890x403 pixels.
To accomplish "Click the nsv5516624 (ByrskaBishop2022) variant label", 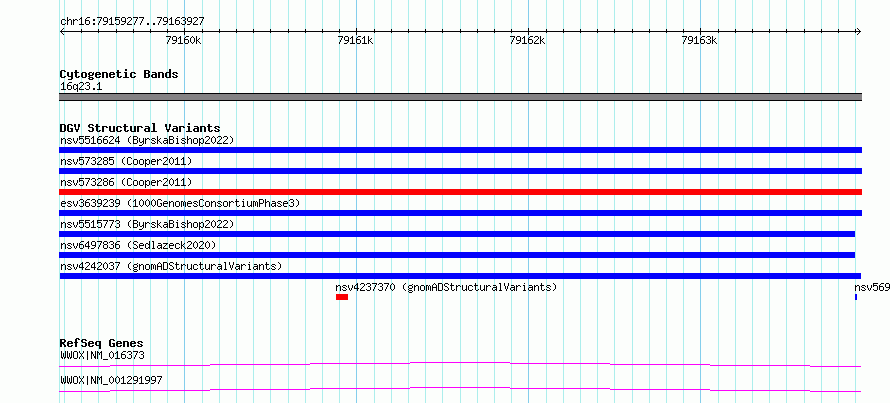I will tap(147, 140).
